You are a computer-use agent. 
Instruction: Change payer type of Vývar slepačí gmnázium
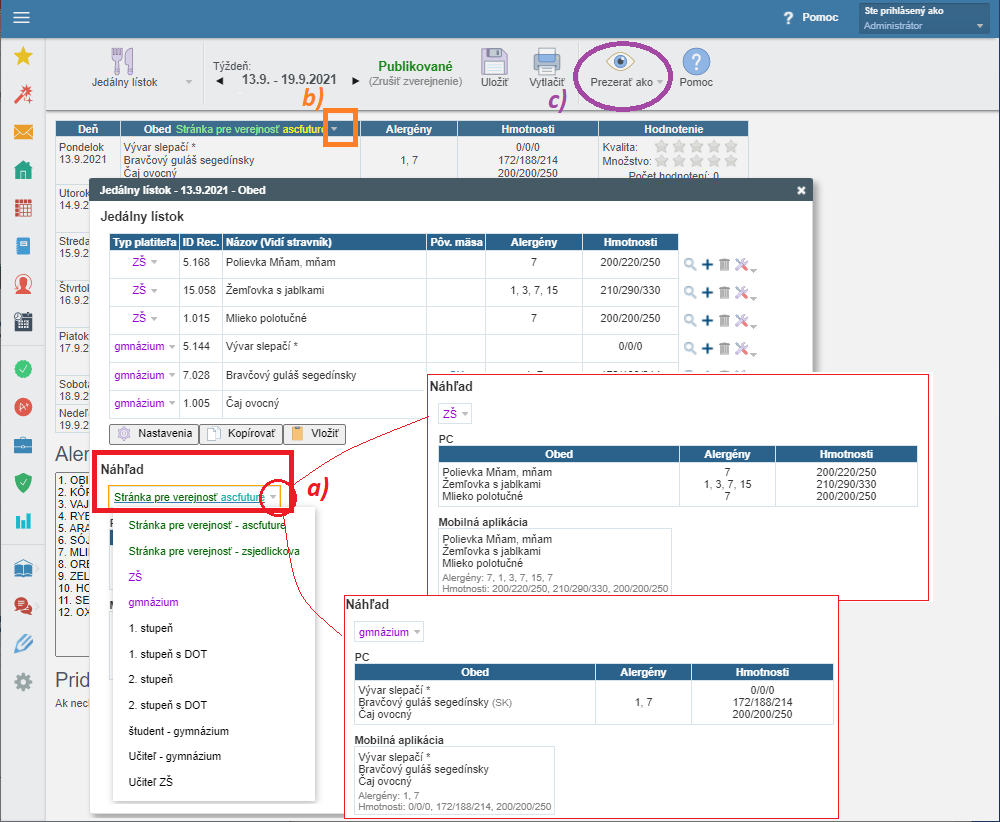point(145,346)
